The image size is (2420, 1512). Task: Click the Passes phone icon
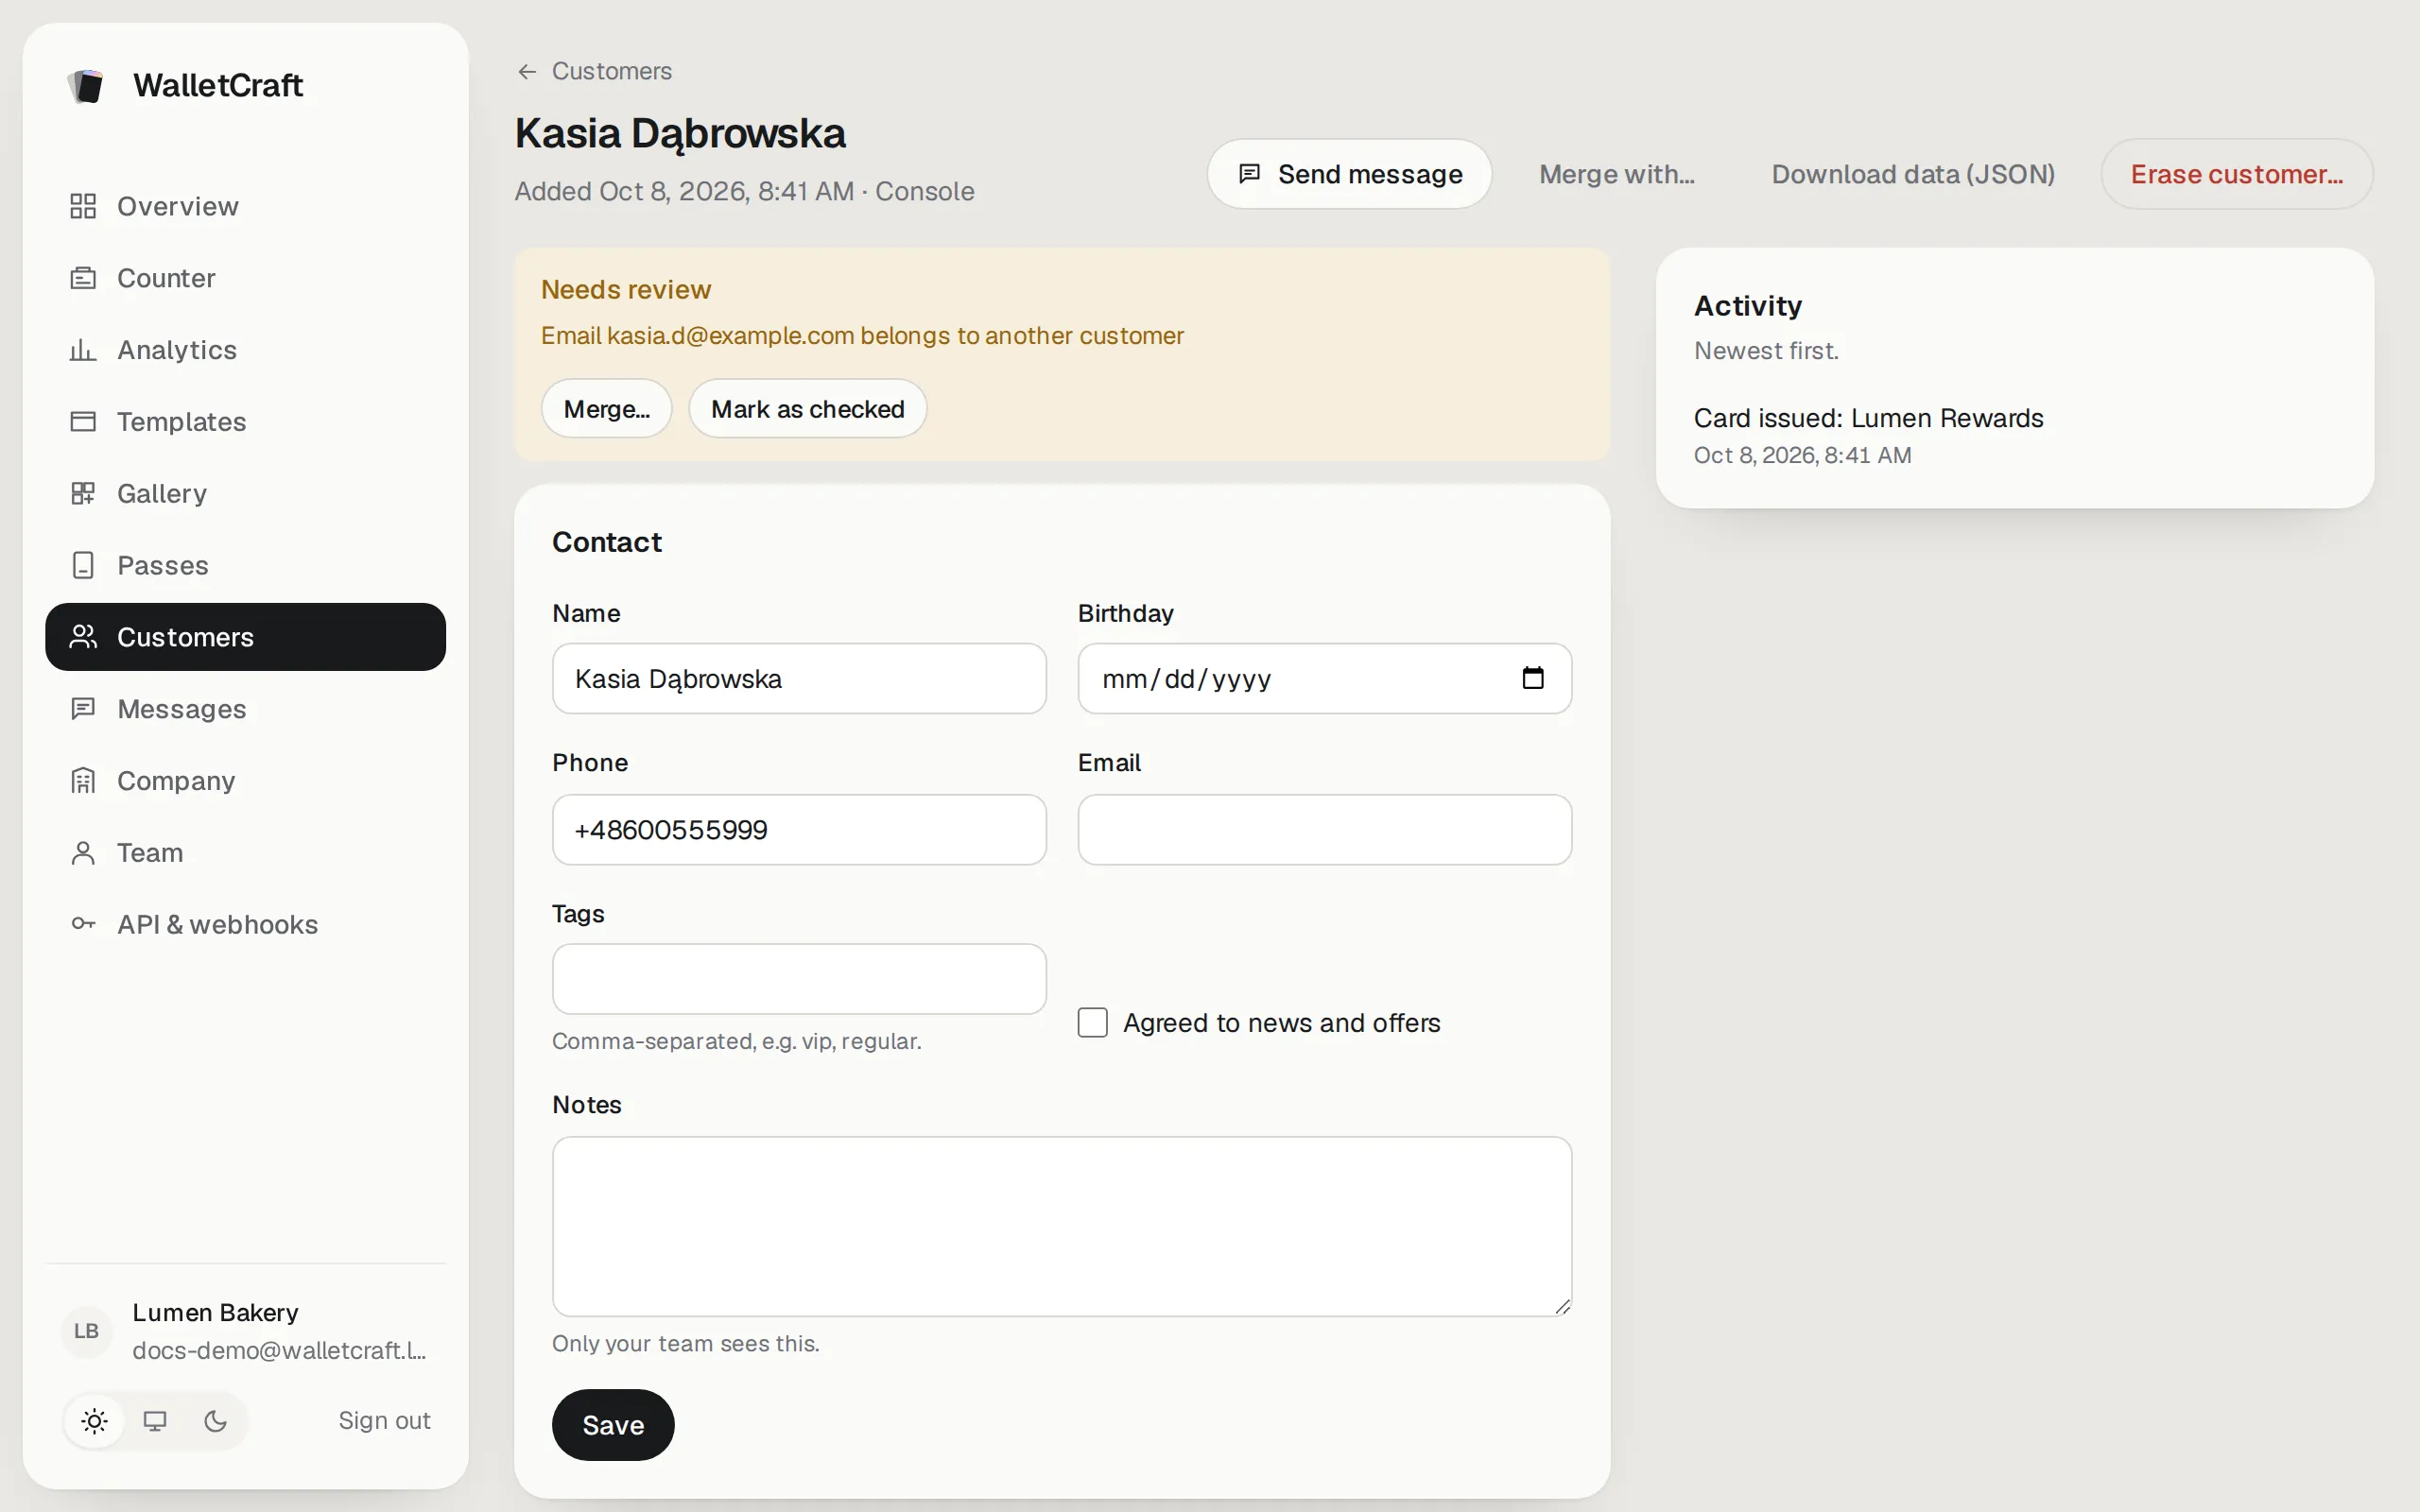(83, 566)
